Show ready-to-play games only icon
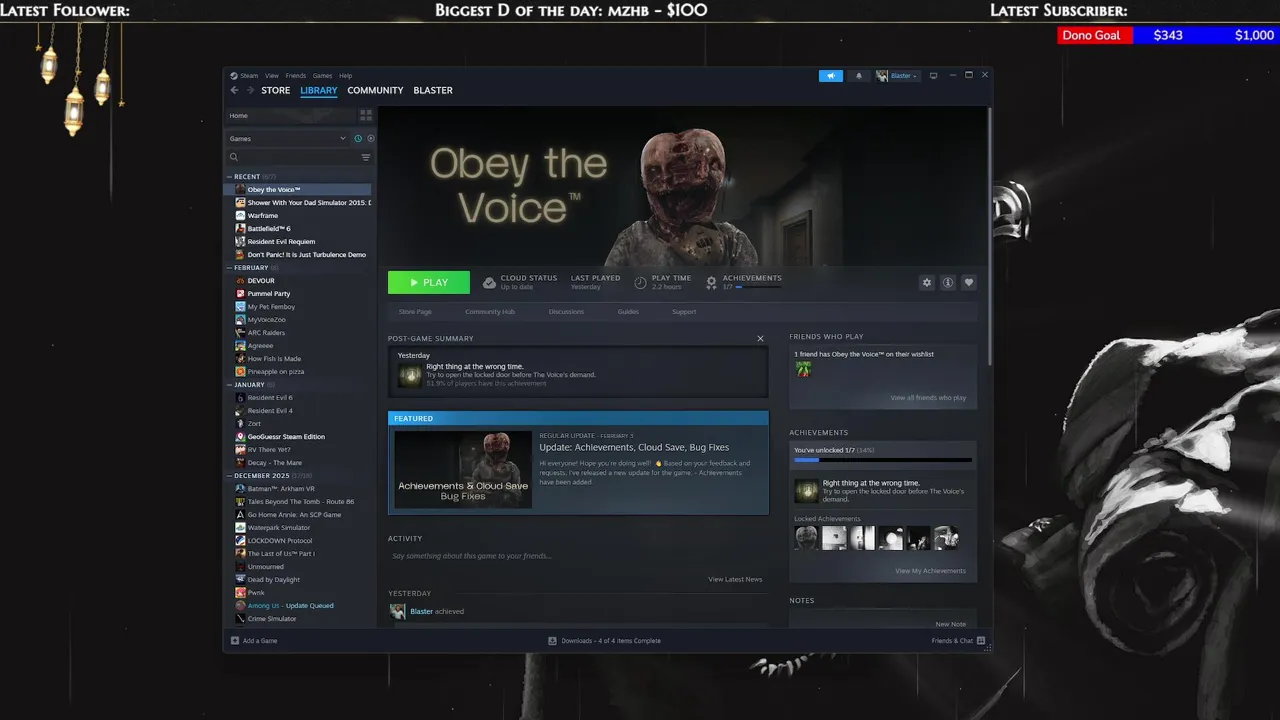 [x=370, y=139]
